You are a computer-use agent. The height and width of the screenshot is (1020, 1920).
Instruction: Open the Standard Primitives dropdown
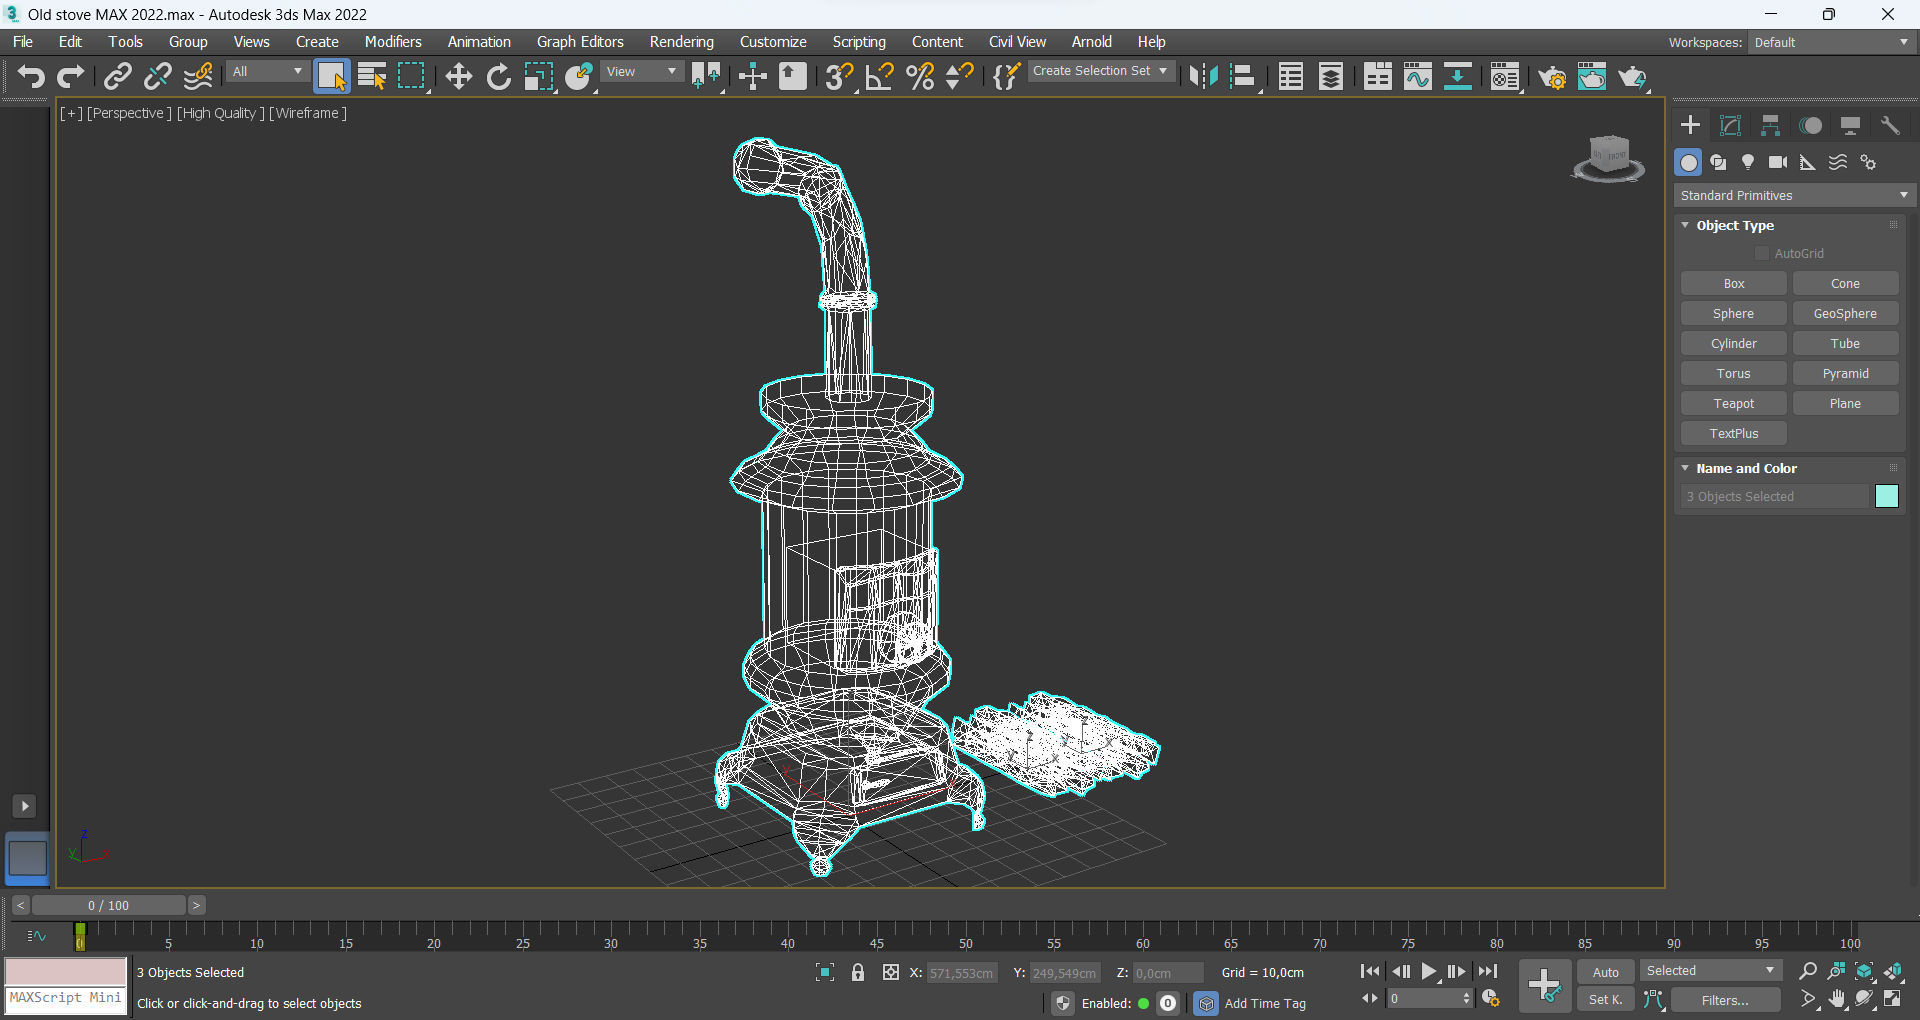[x=1794, y=195]
